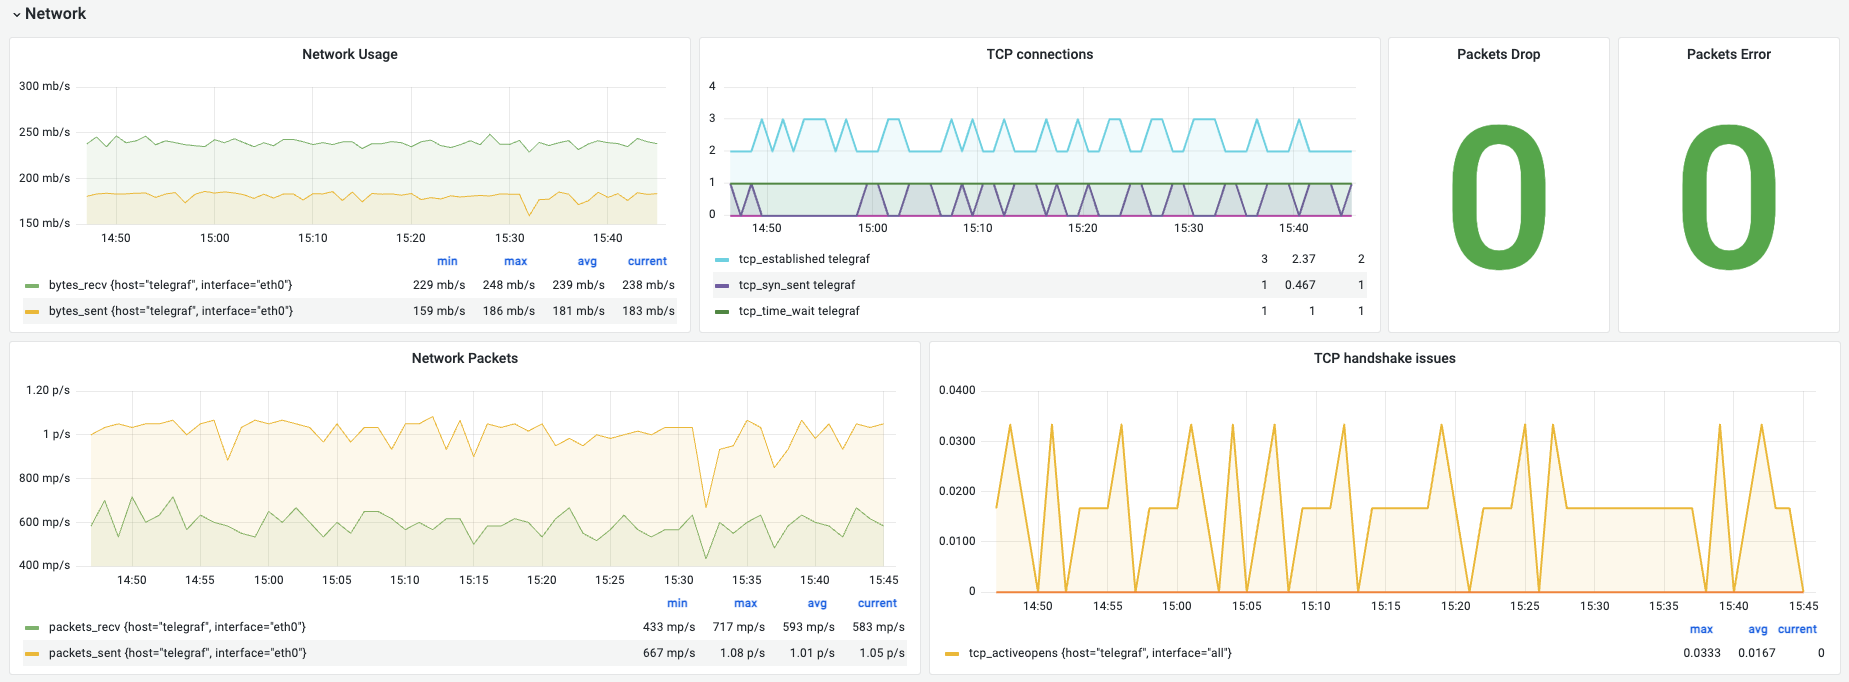Click the large zero value in Packets Drop

coord(1497,198)
